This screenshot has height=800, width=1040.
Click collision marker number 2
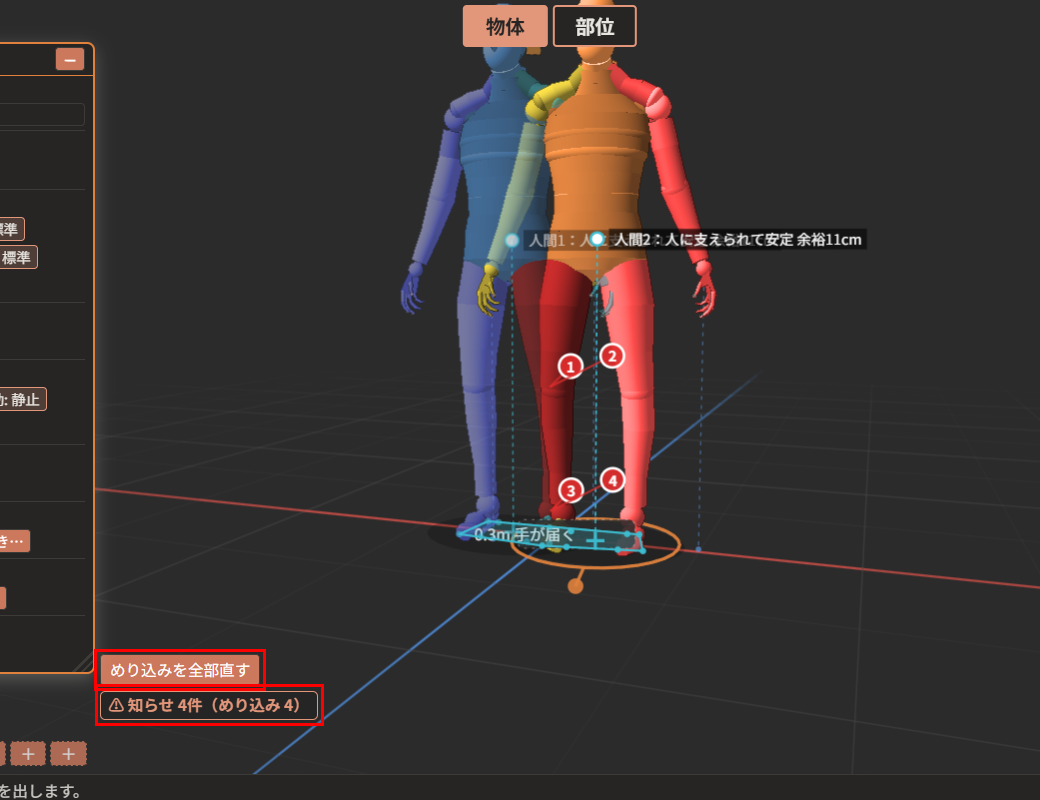click(x=612, y=357)
